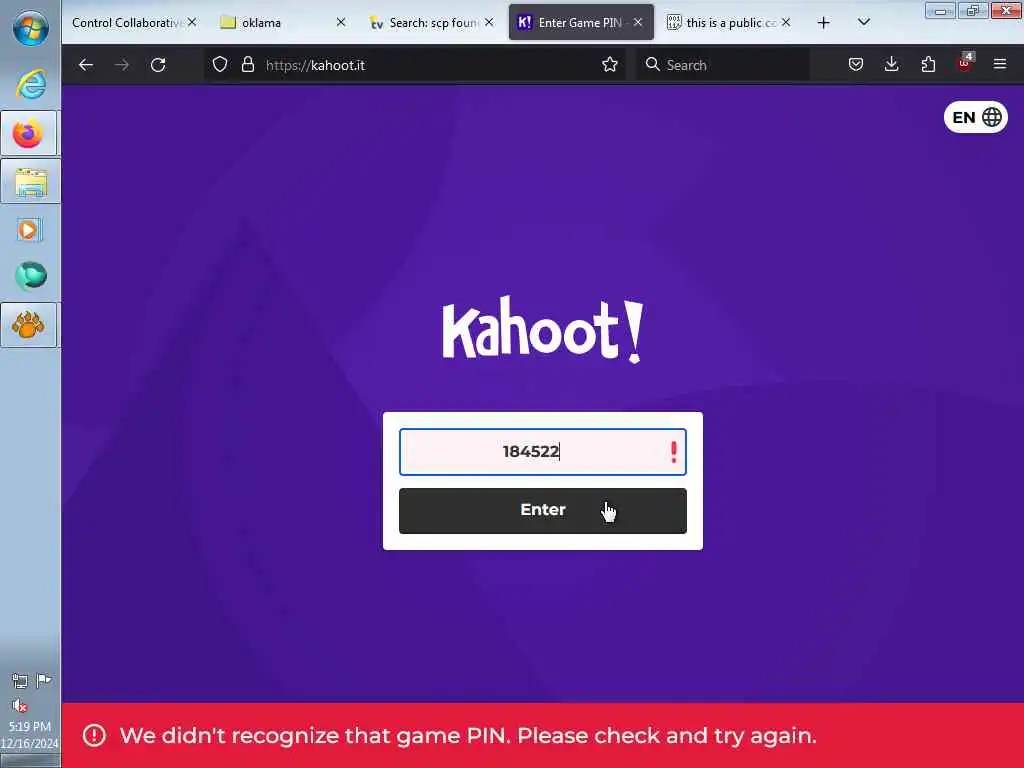The height and width of the screenshot is (768, 1024).
Task: Click the warning icon in error banner
Action: [94, 735]
